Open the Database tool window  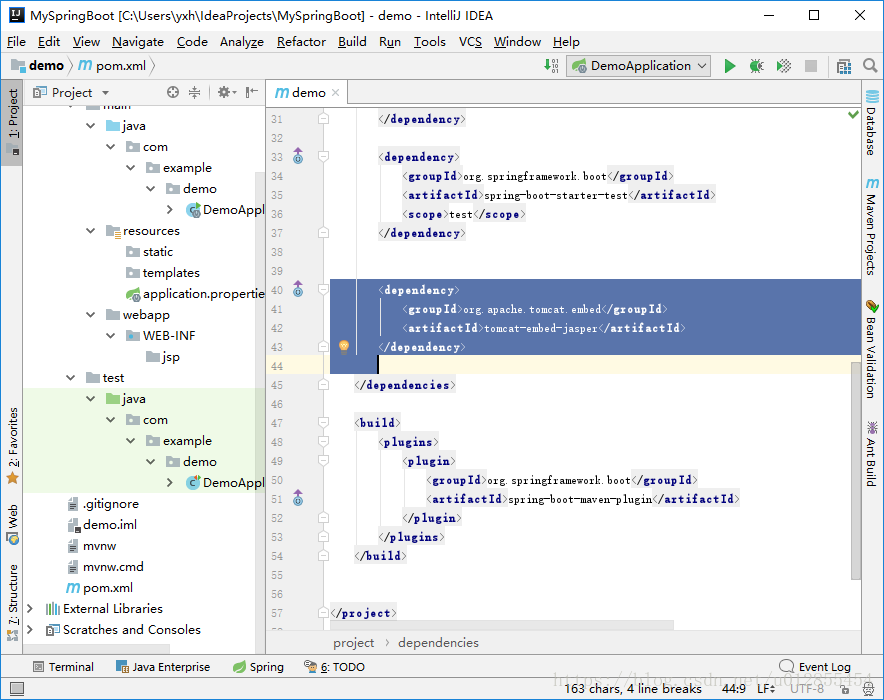872,122
